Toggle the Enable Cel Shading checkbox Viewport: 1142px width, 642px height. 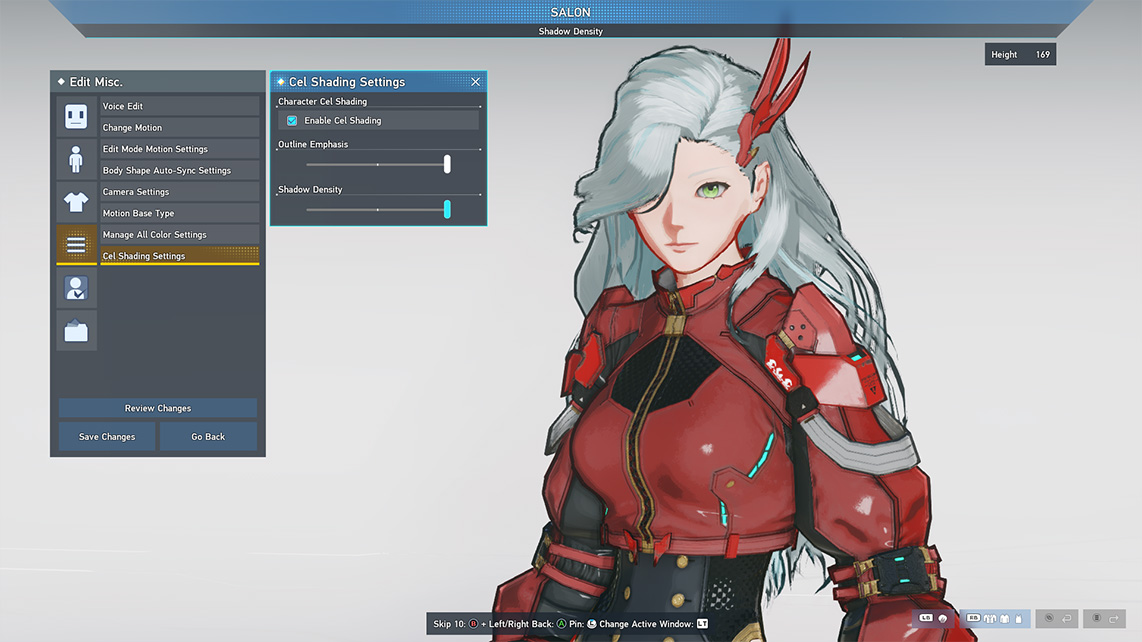click(x=290, y=119)
